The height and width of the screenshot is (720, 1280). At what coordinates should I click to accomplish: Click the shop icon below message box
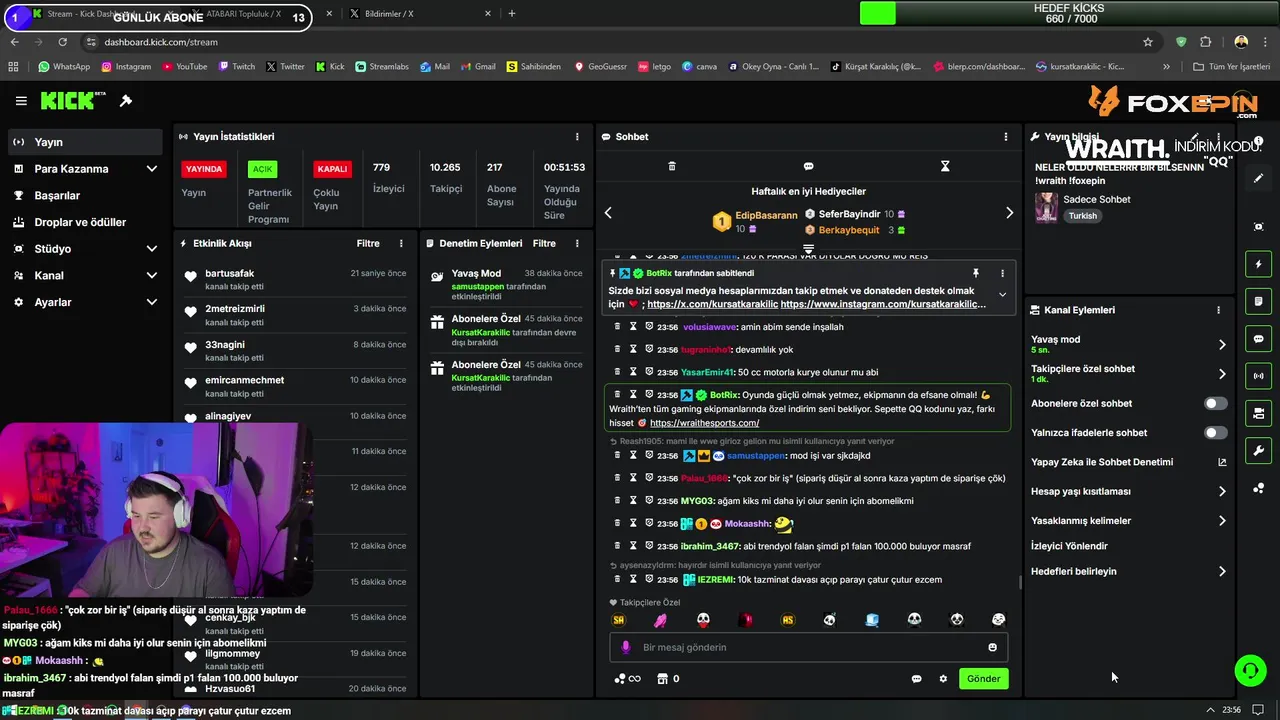point(661,679)
